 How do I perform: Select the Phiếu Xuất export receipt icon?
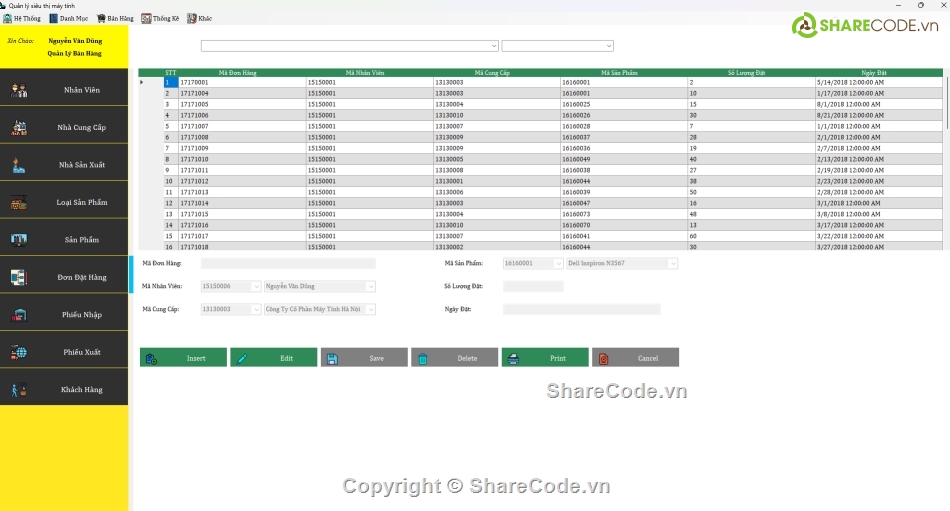click(19, 352)
